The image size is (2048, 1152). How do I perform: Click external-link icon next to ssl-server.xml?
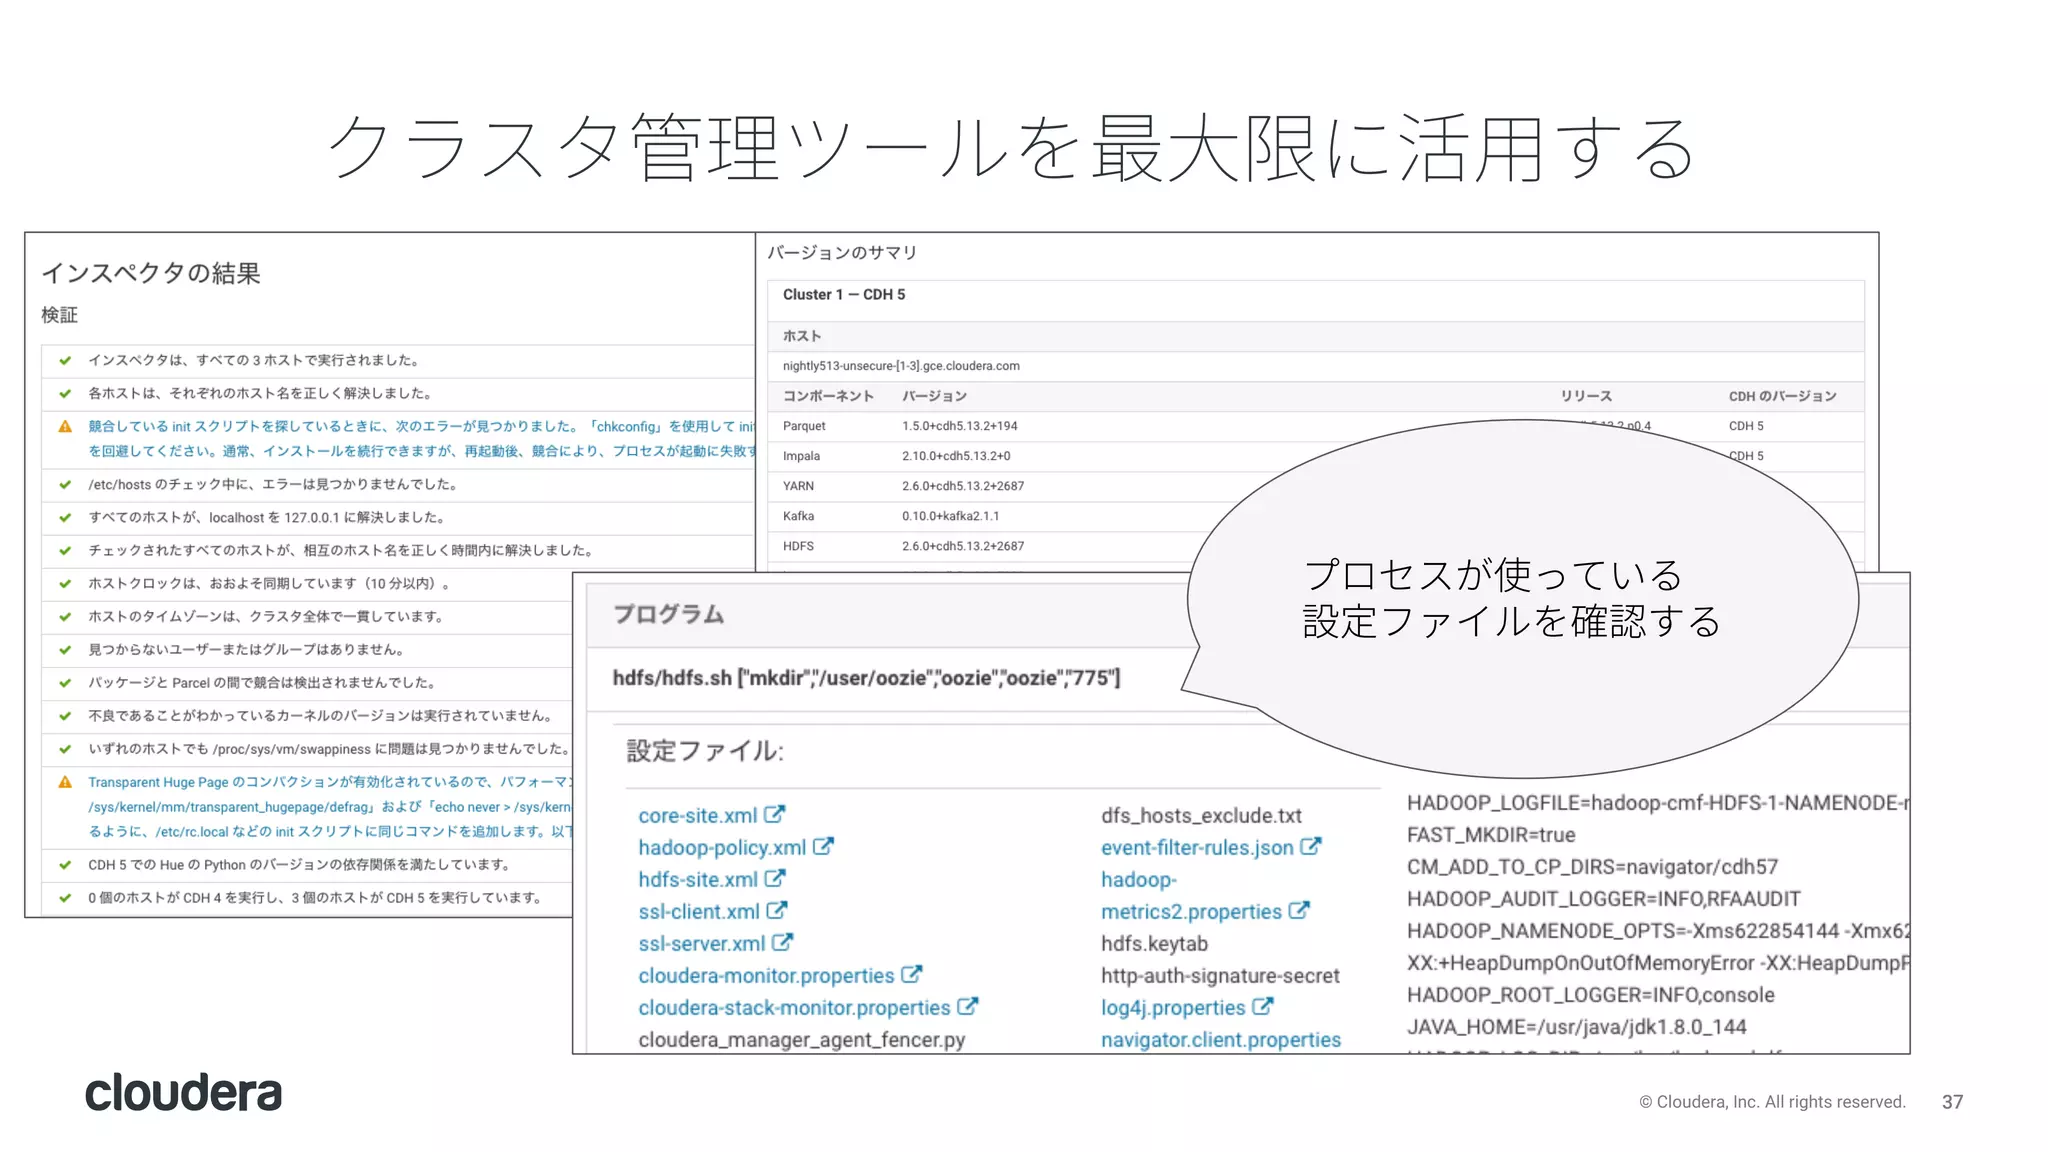point(782,942)
